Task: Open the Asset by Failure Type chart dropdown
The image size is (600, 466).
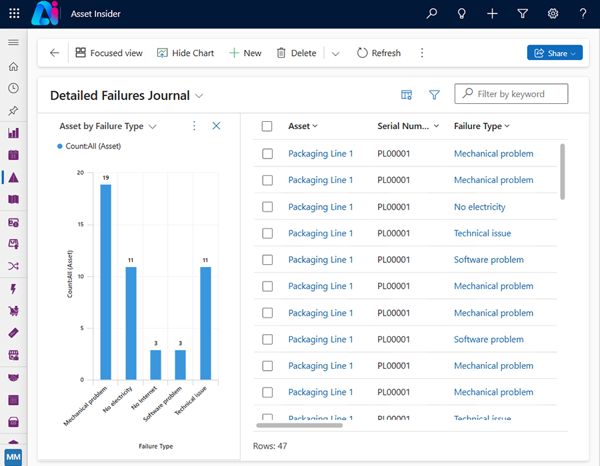Action: point(153,127)
